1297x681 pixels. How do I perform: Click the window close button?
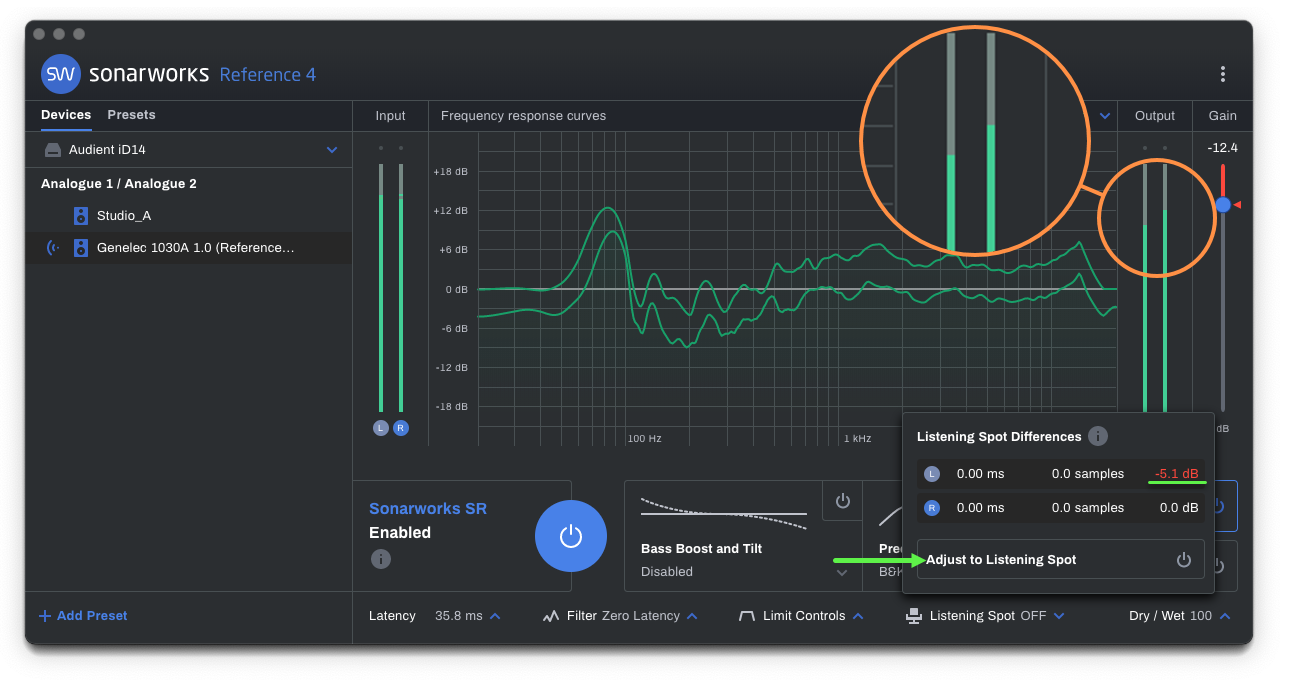[x=39, y=34]
